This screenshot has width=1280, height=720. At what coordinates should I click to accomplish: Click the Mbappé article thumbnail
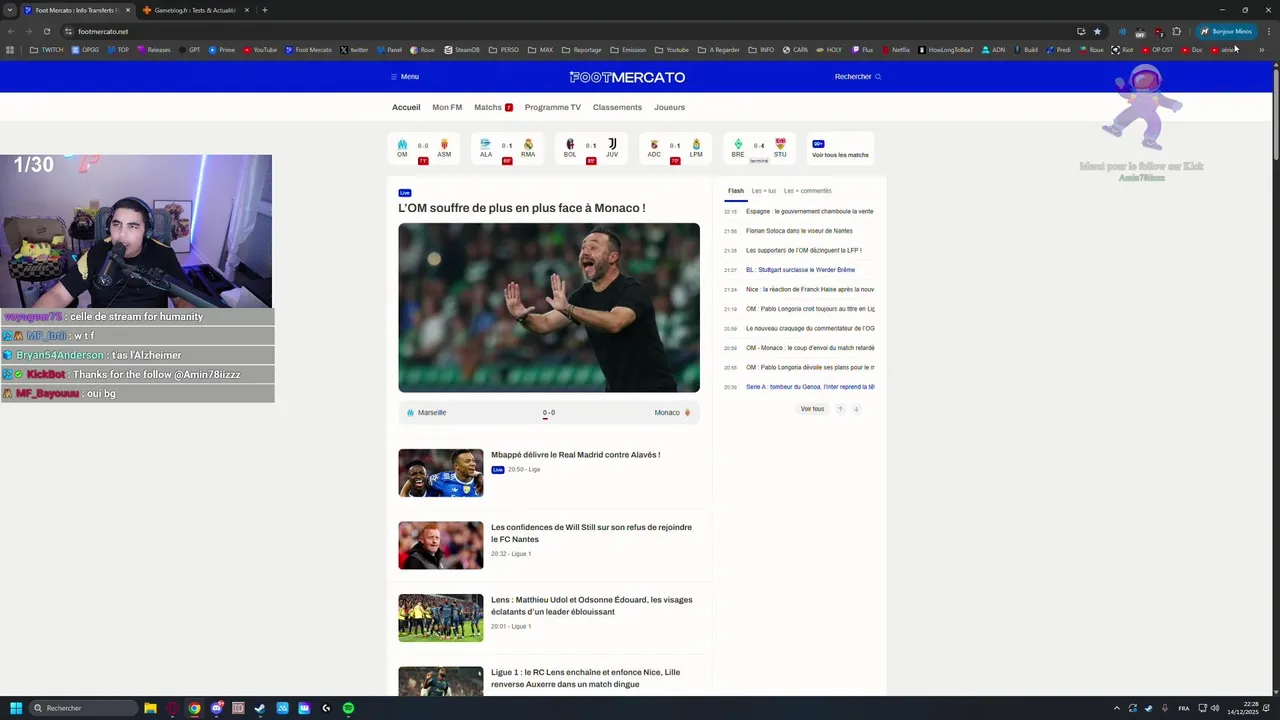(x=441, y=473)
